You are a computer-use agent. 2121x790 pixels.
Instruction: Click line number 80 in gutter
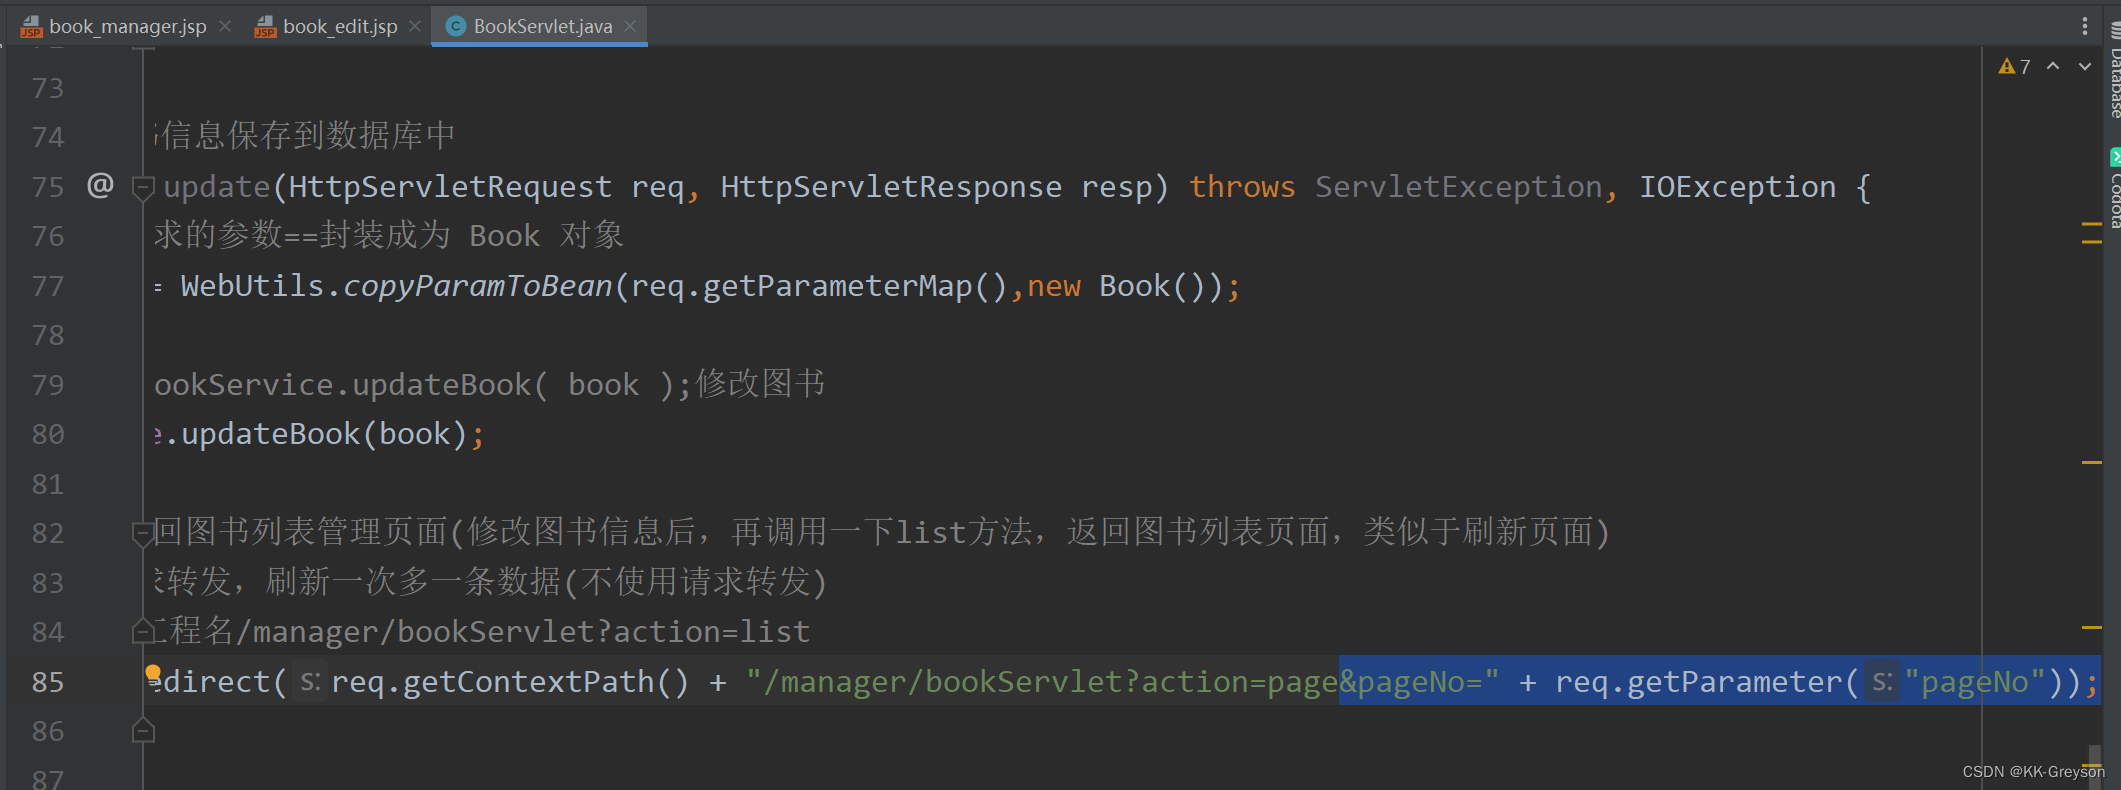pos(48,434)
